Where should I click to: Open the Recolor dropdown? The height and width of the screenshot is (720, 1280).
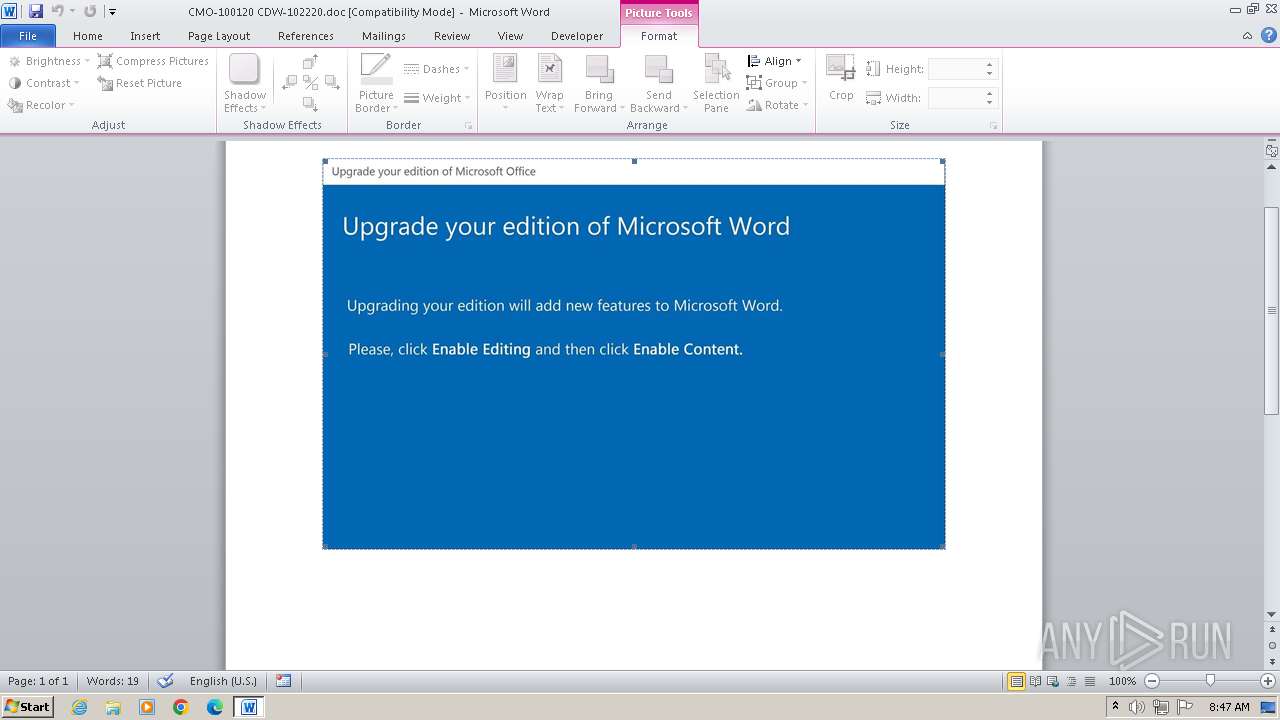click(x=42, y=105)
